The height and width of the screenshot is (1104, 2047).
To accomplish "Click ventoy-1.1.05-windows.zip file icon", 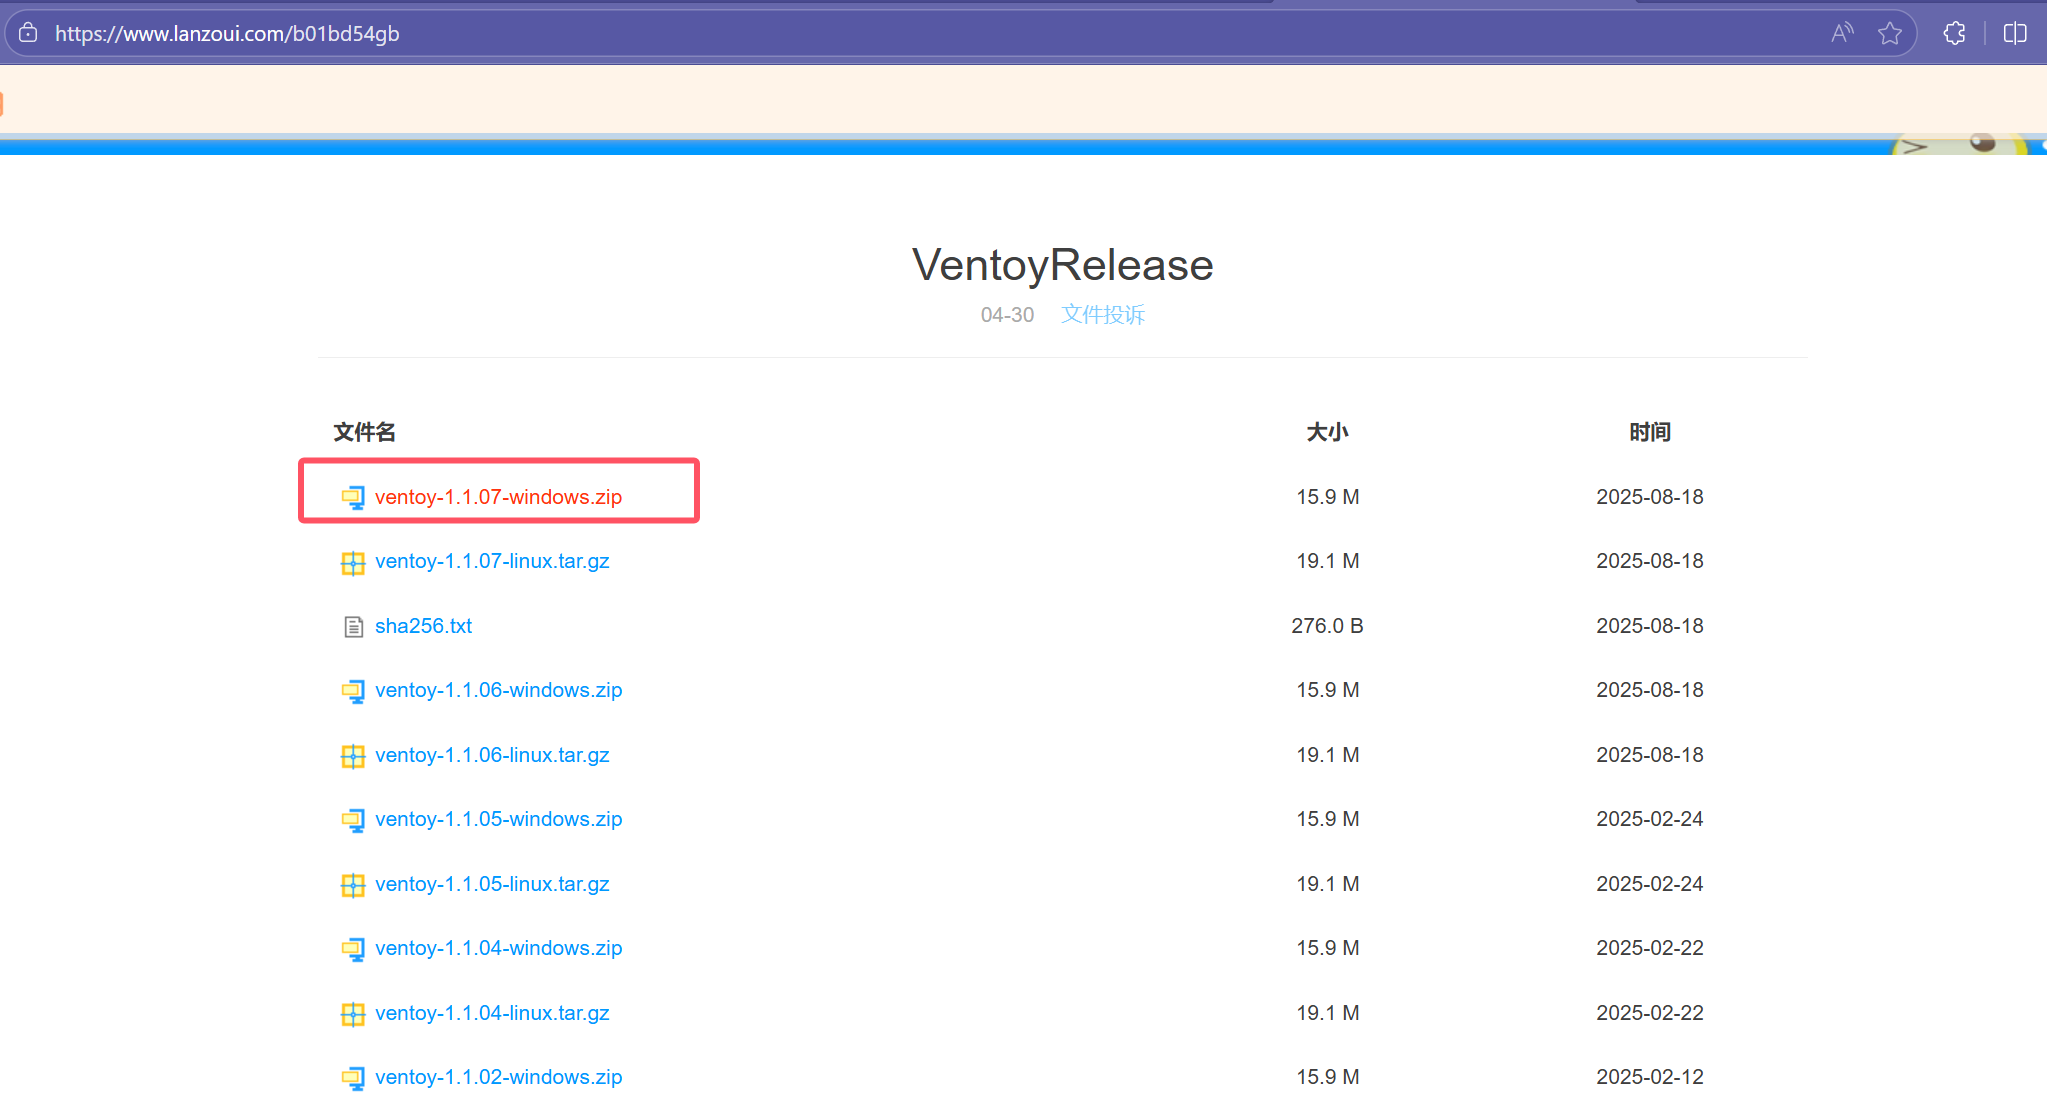I will click(353, 820).
